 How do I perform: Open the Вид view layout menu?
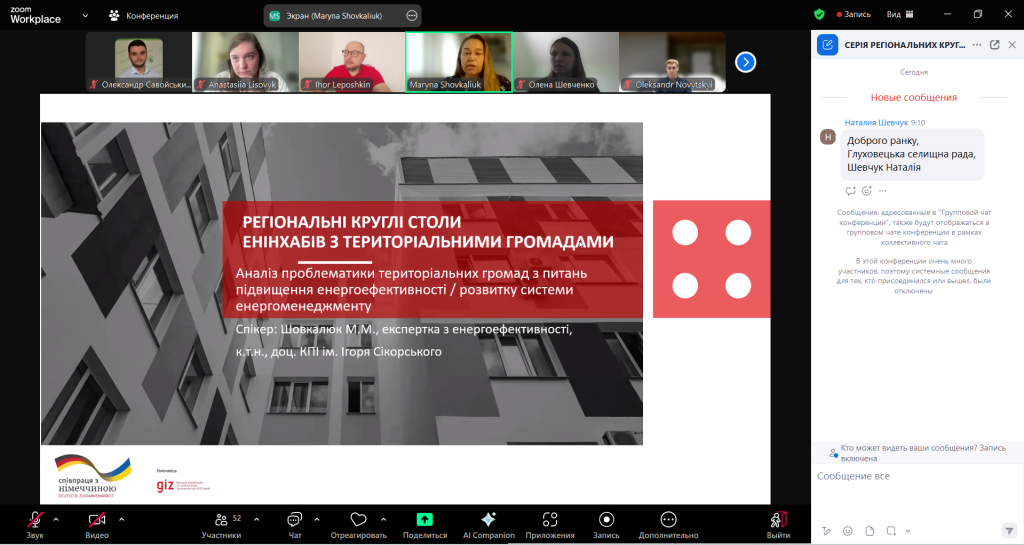(900, 14)
